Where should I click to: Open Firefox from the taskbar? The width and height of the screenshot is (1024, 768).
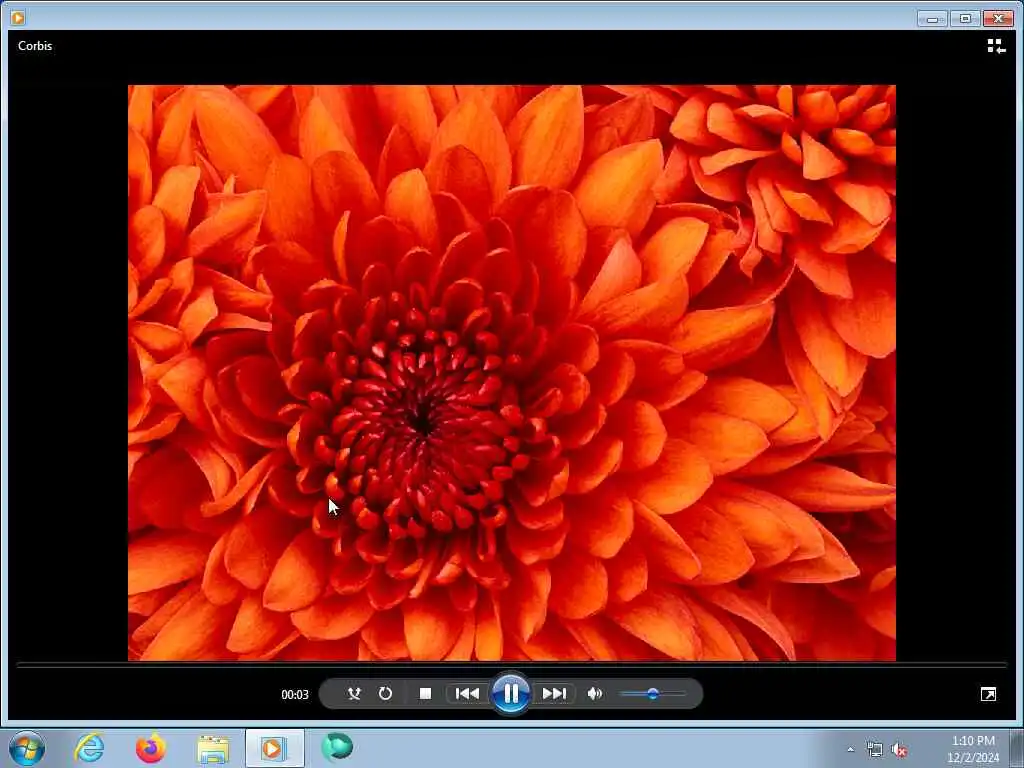tap(151, 748)
